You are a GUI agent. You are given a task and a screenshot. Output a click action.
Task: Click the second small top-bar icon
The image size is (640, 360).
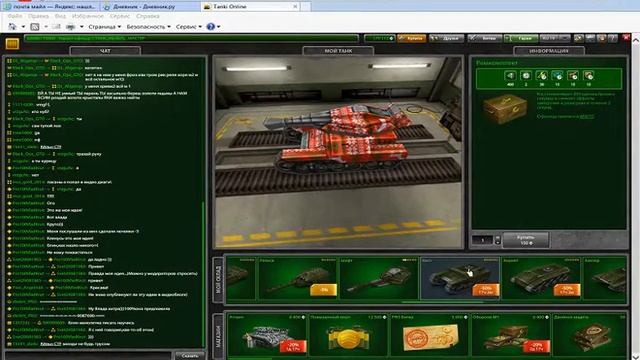pyautogui.click(x=590, y=38)
